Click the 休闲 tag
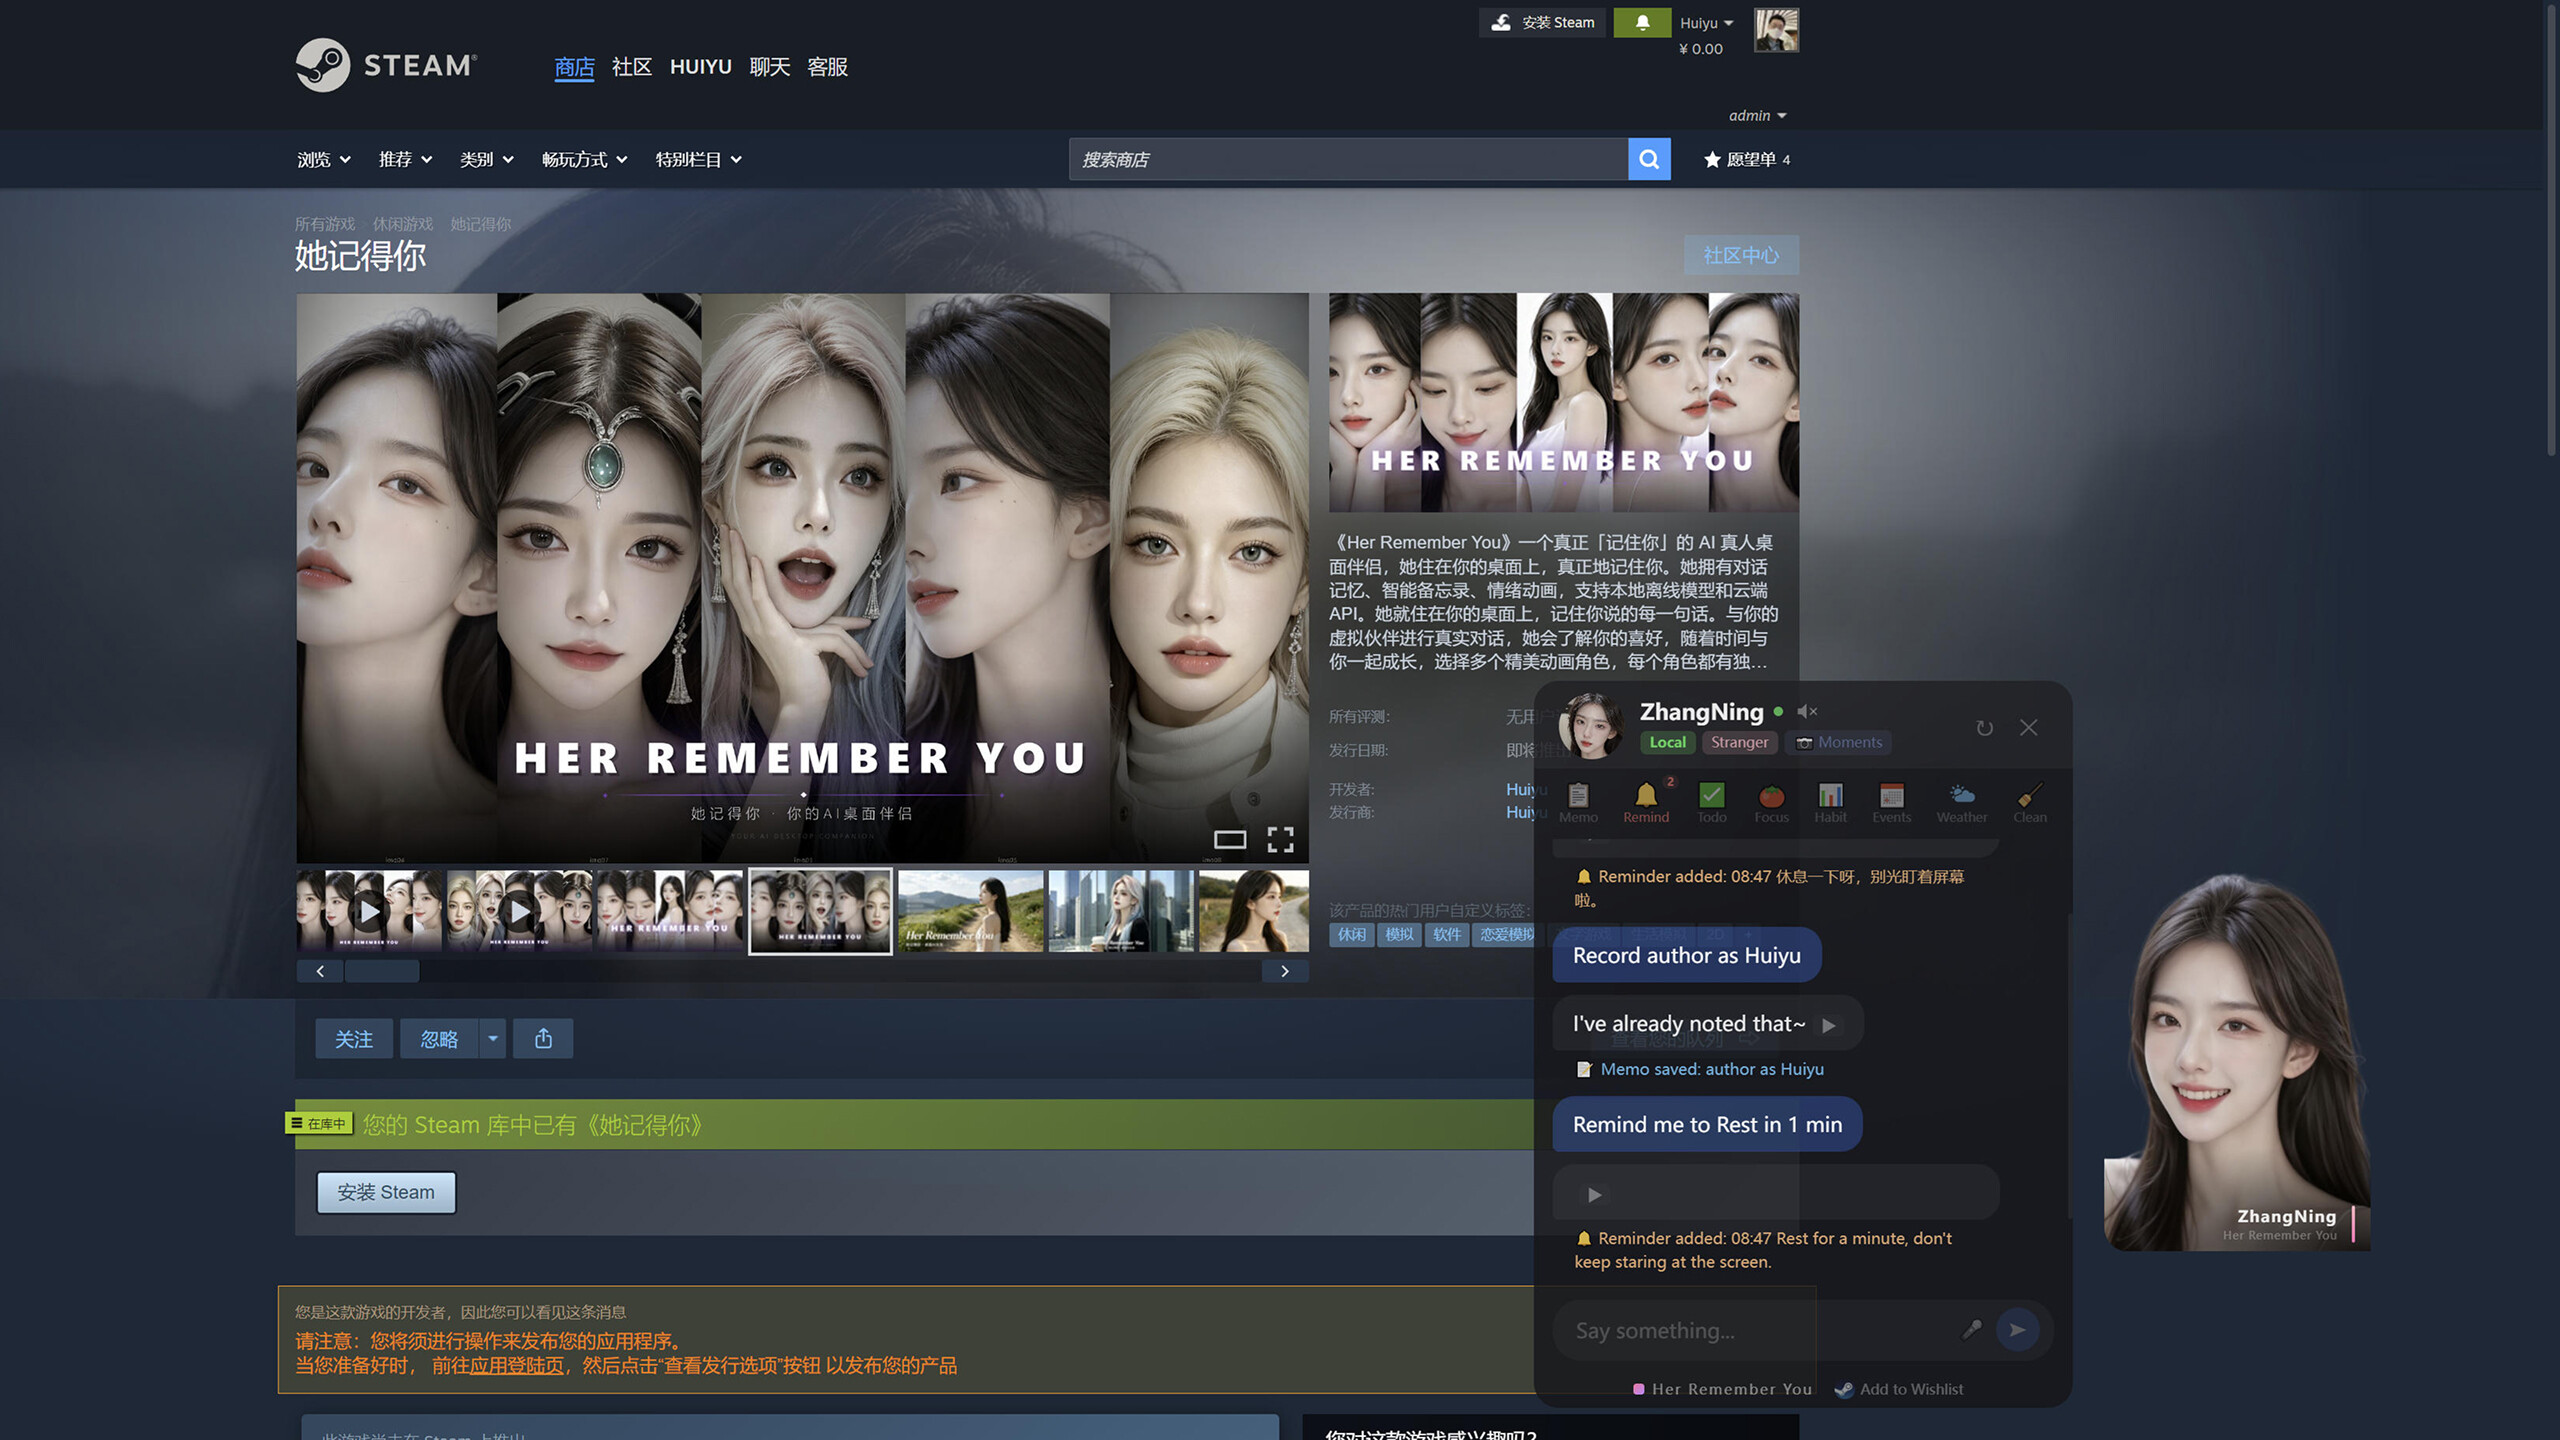The image size is (2560, 1440). point(1351,934)
